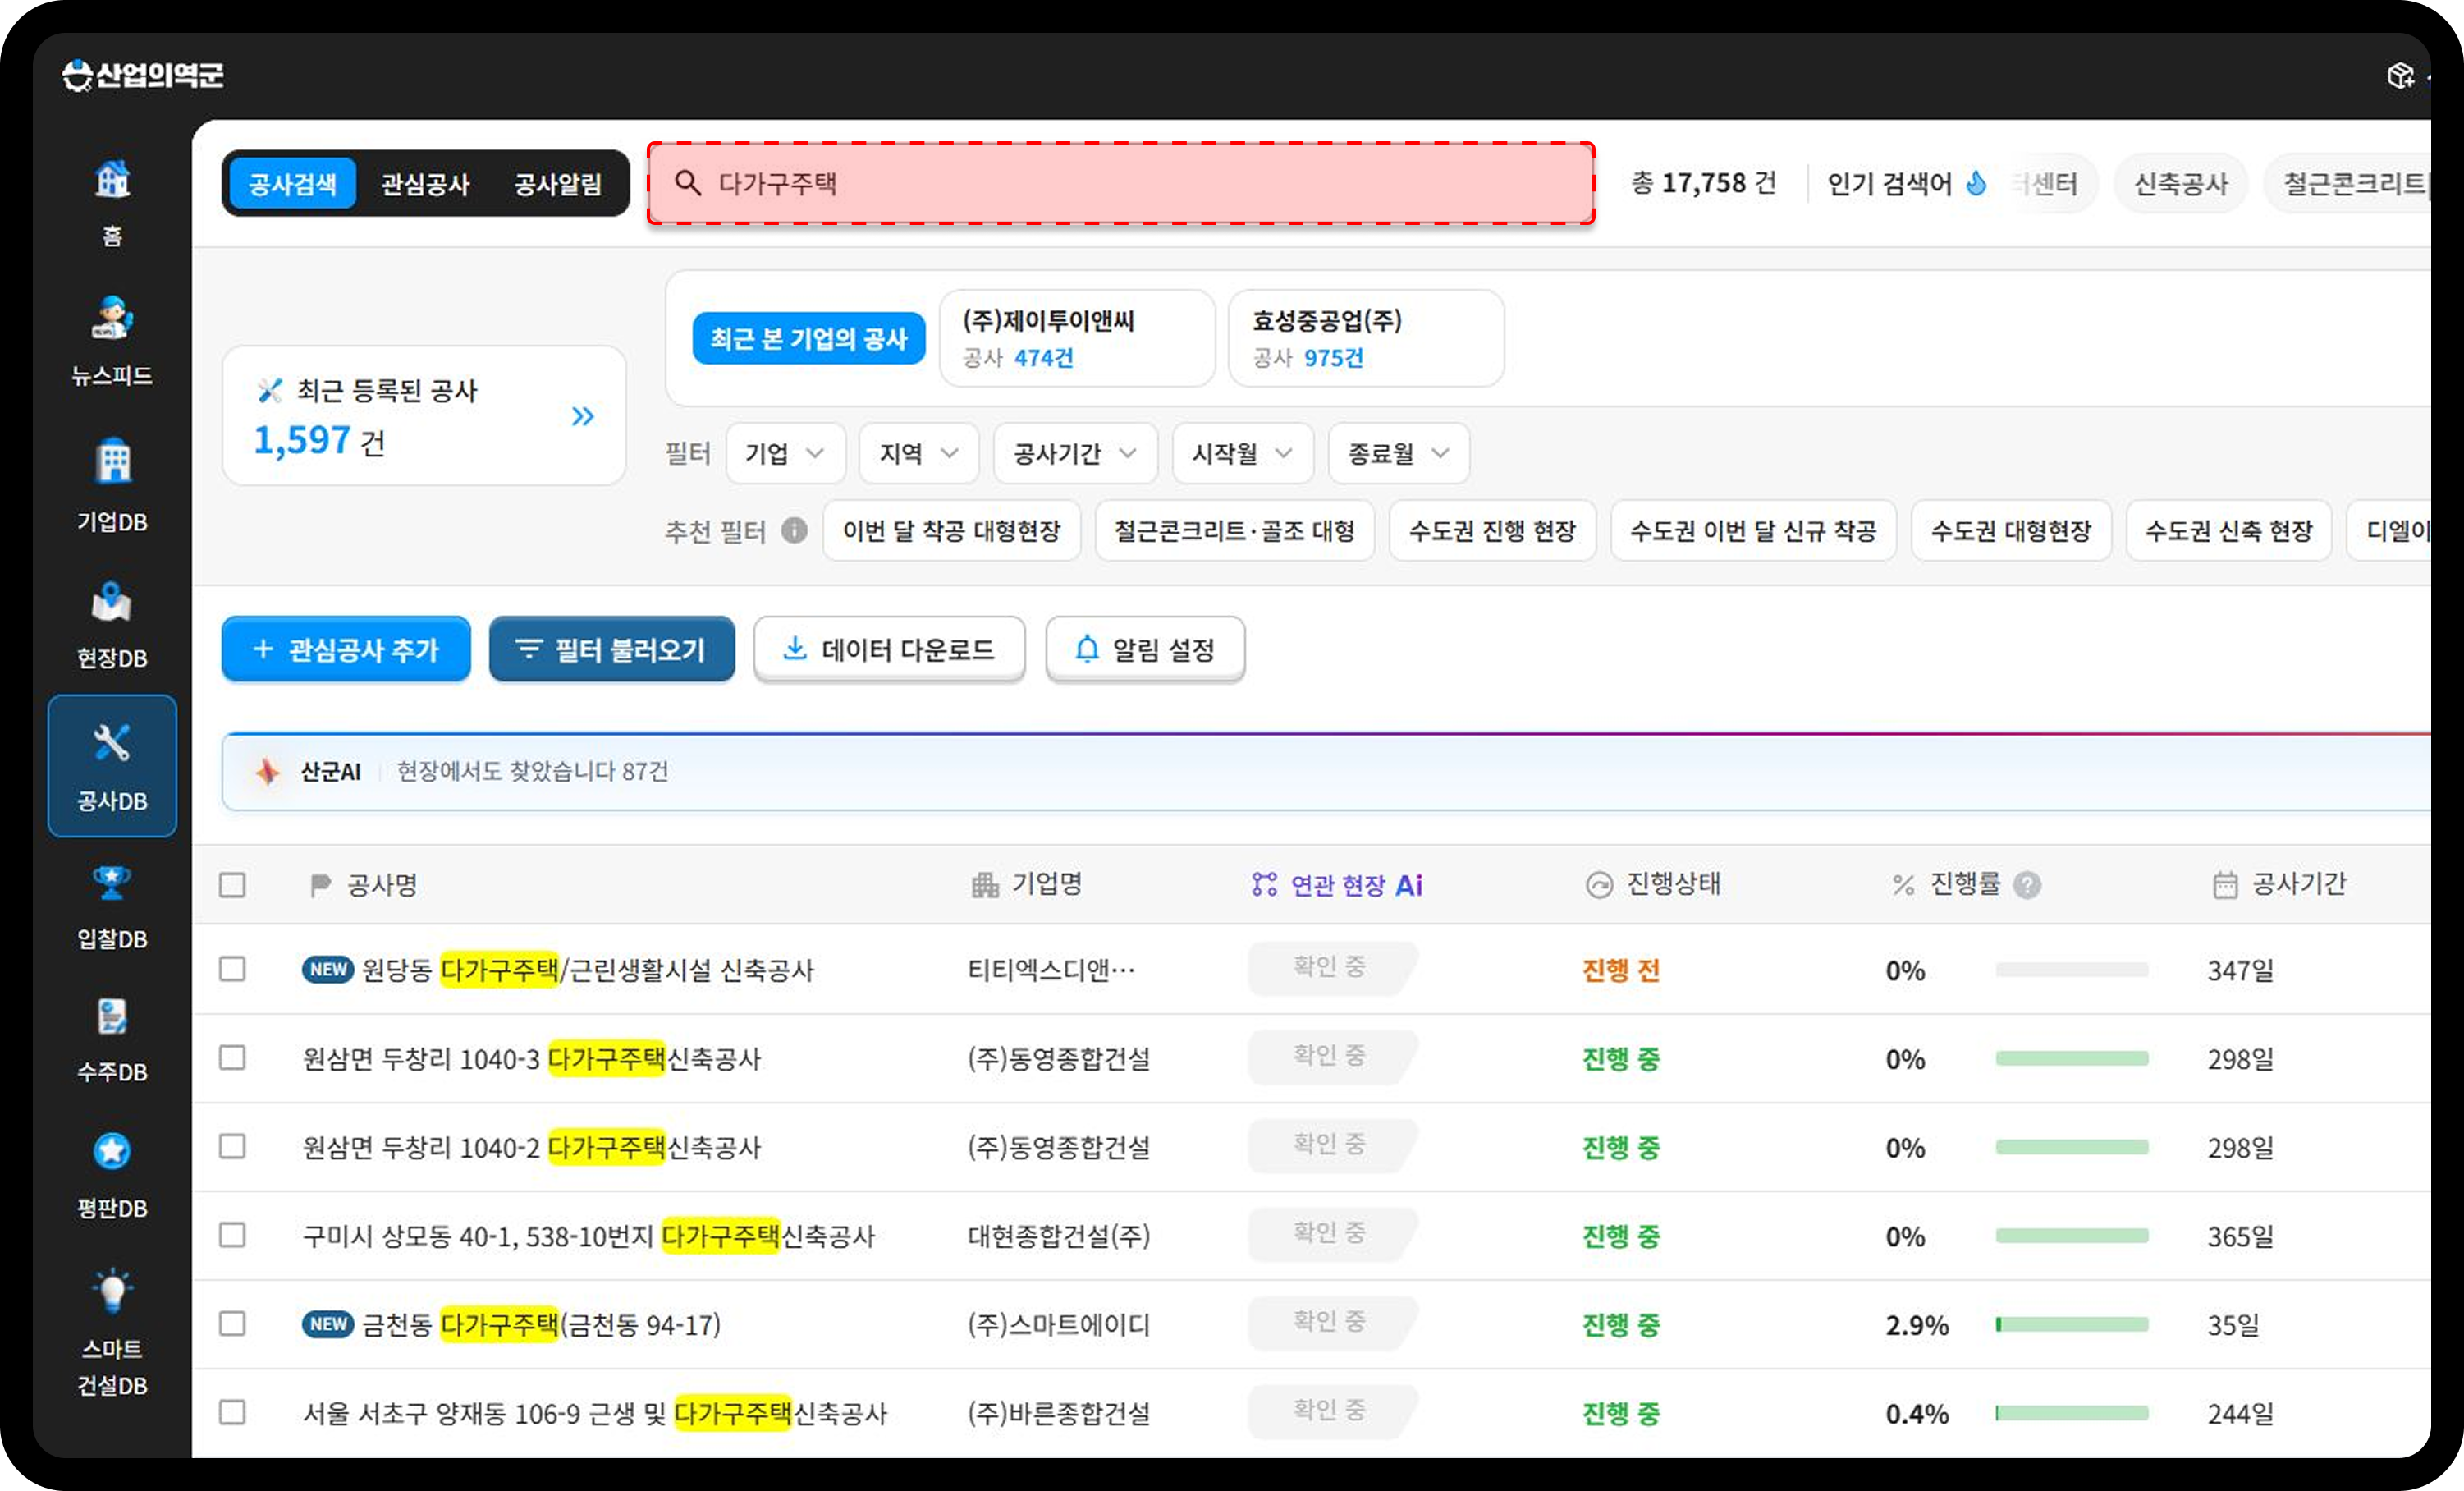2464x1491 pixels.
Task: Click the 데이터 다운로드 button
Action: [x=889, y=649]
